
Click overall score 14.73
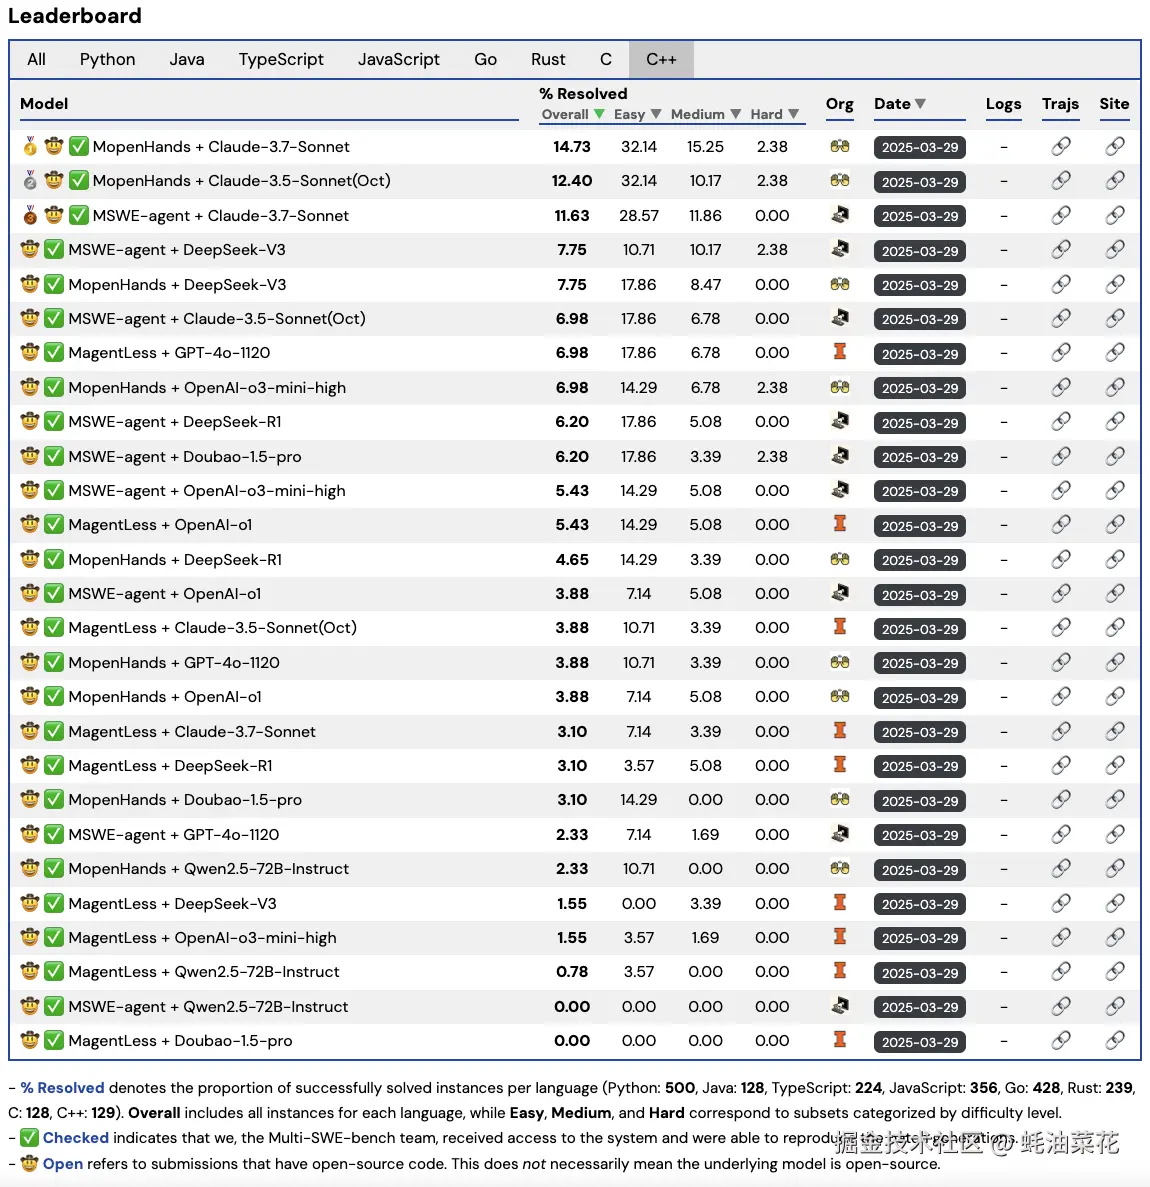point(572,147)
